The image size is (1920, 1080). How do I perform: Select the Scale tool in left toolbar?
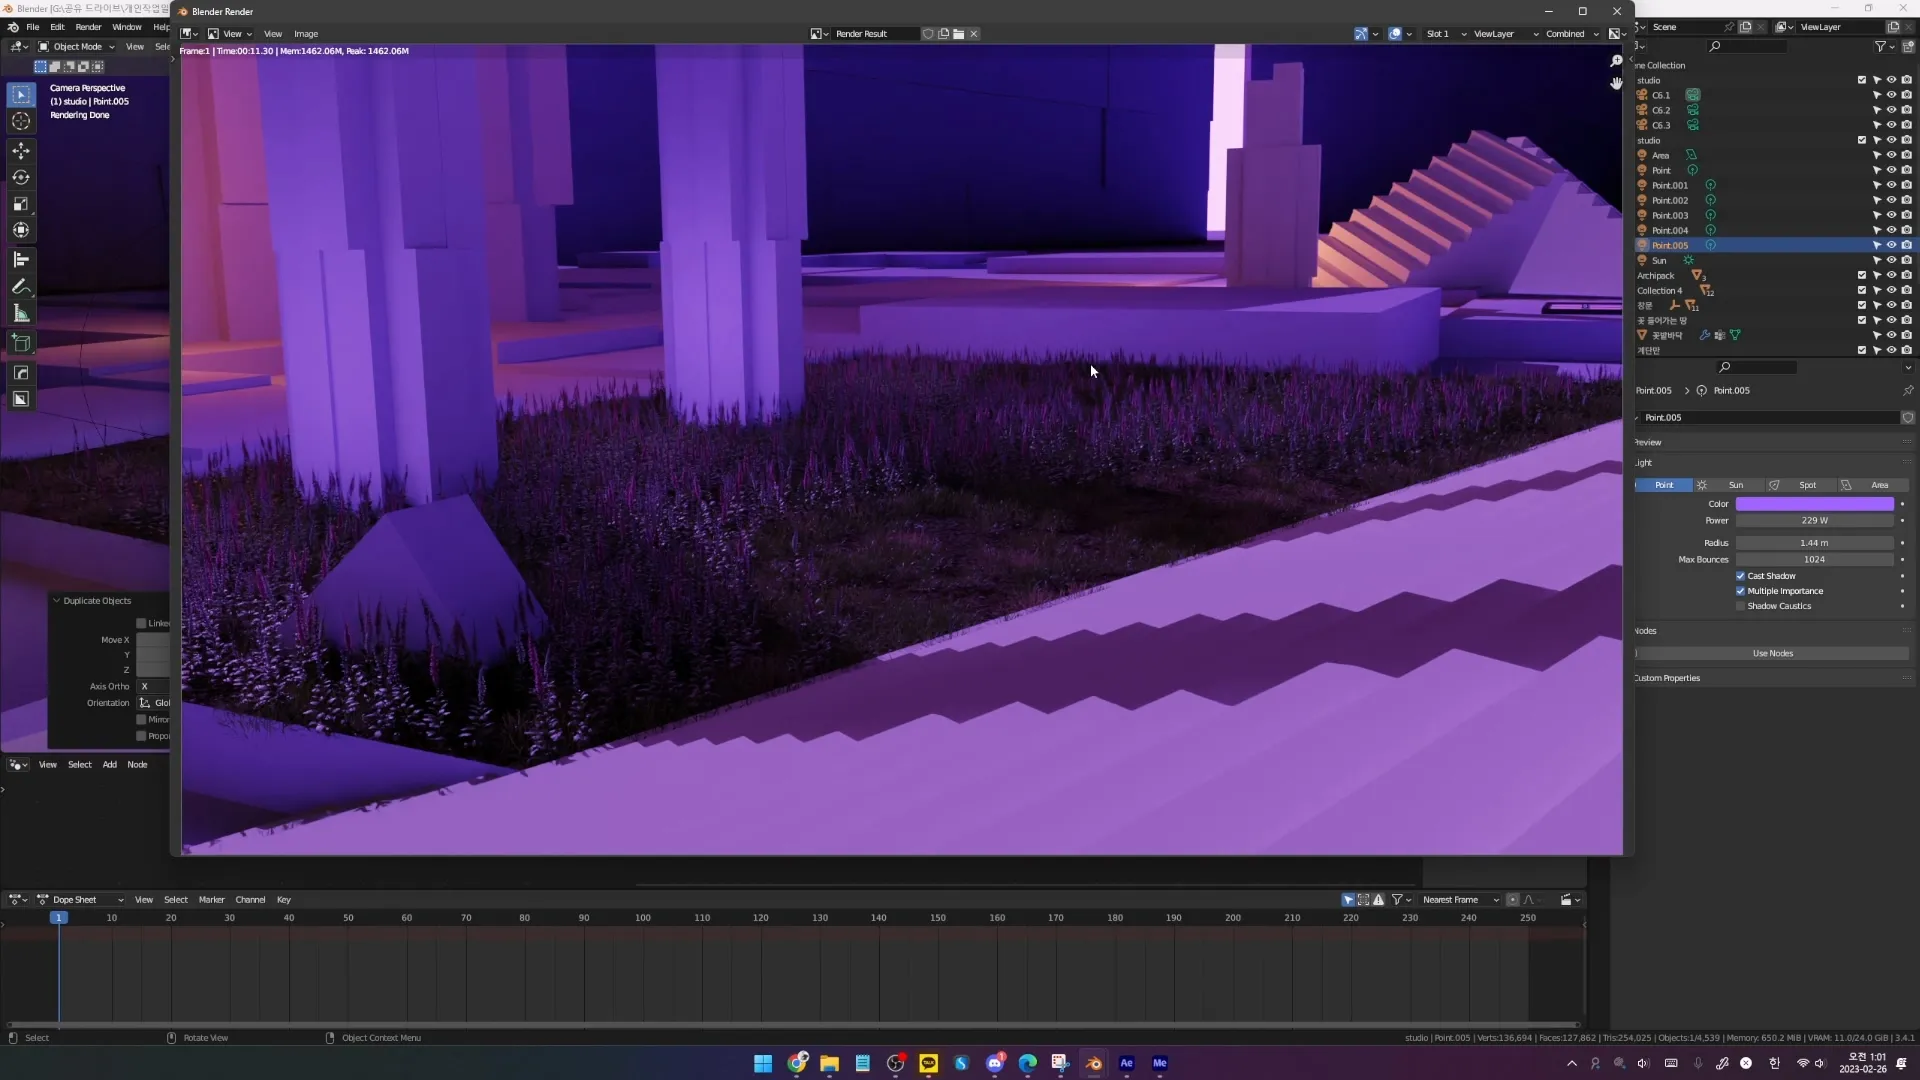click(21, 204)
